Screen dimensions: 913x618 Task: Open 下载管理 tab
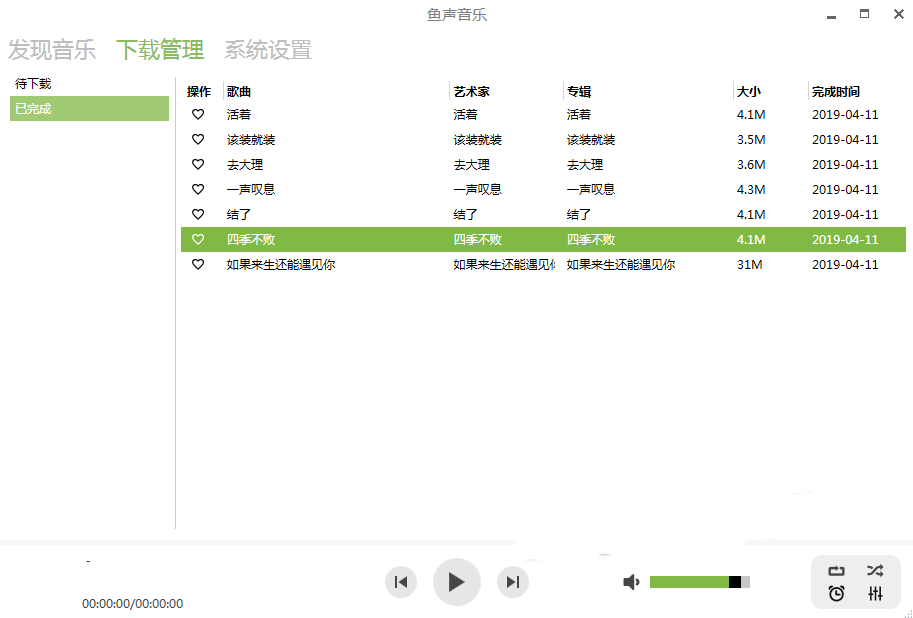pos(160,50)
